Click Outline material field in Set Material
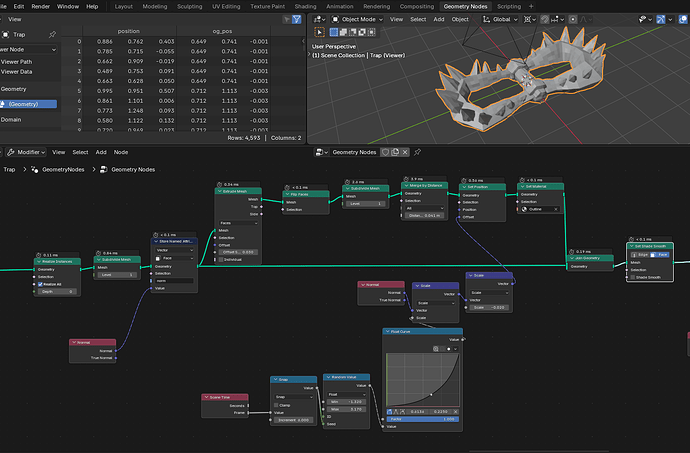Viewport: 690px width, 453px height. pos(540,210)
